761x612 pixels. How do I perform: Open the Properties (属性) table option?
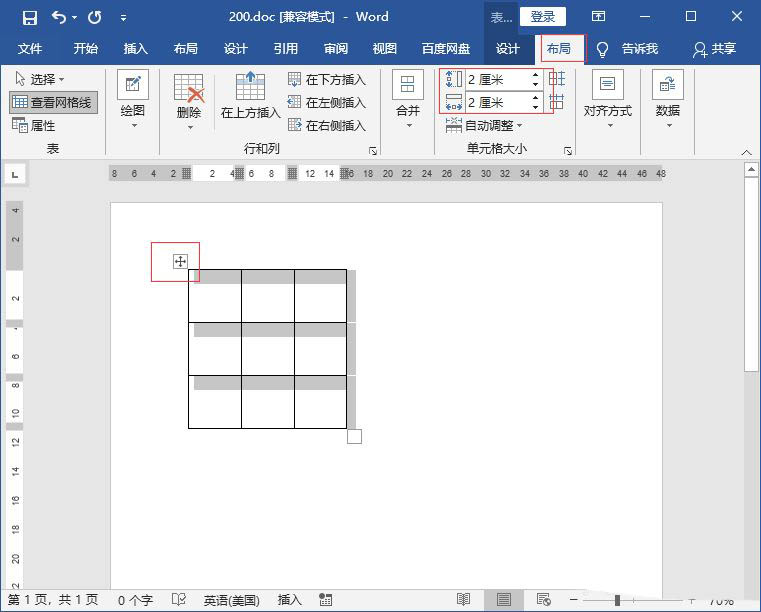click(34, 126)
